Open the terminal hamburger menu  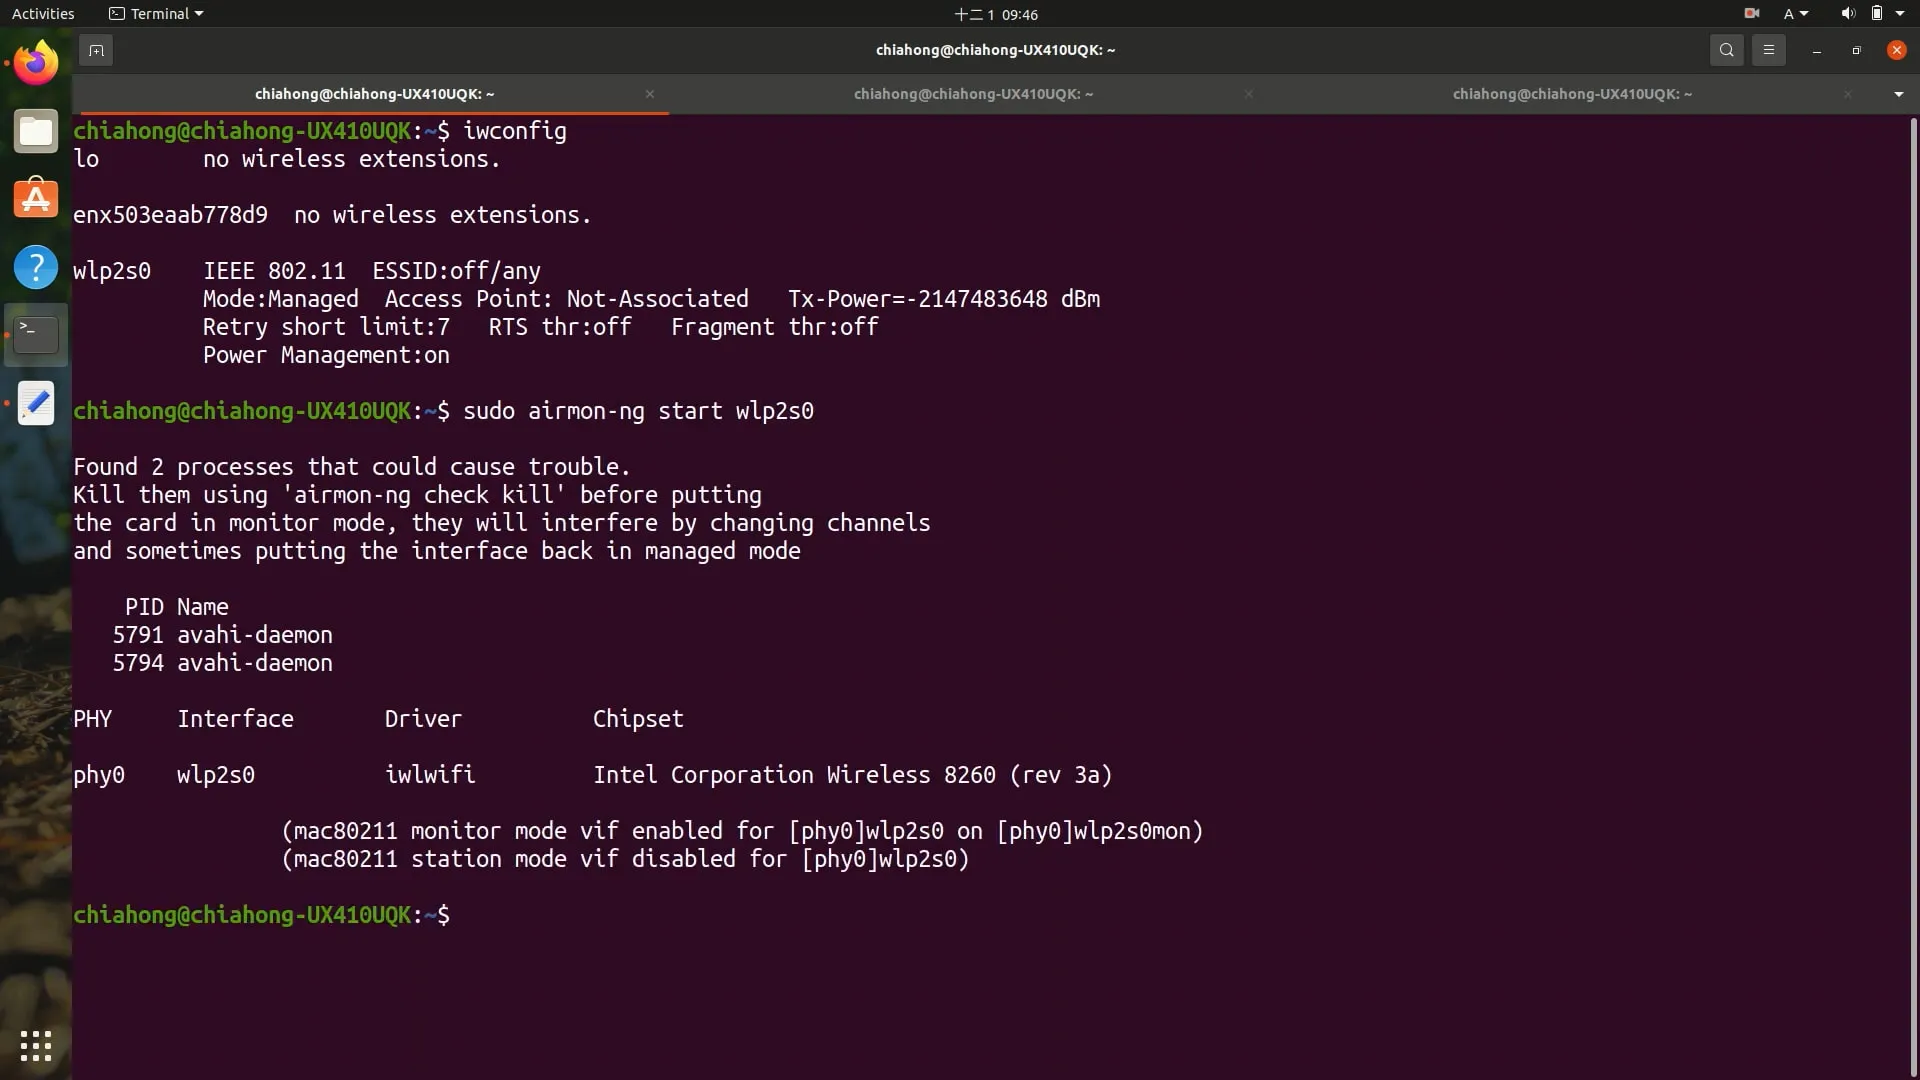(1768, 50)
